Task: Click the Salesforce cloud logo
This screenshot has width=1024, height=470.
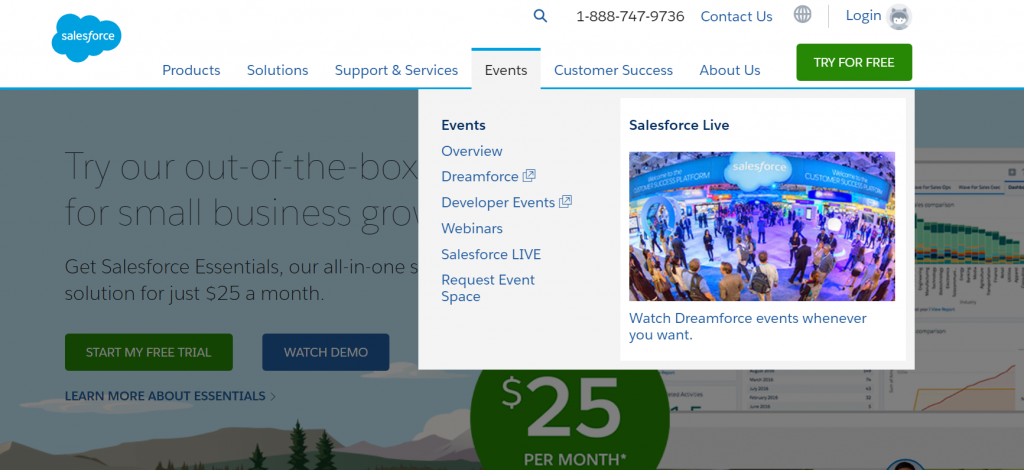Action: tap(86, 38)
